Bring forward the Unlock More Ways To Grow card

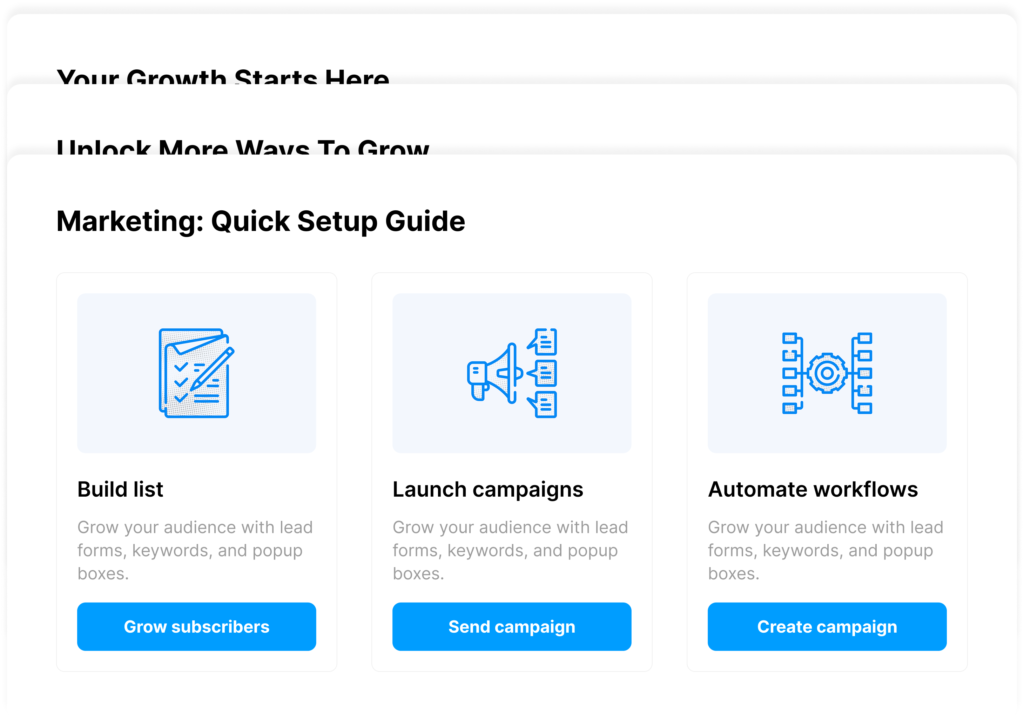click(x=243, y=148)
